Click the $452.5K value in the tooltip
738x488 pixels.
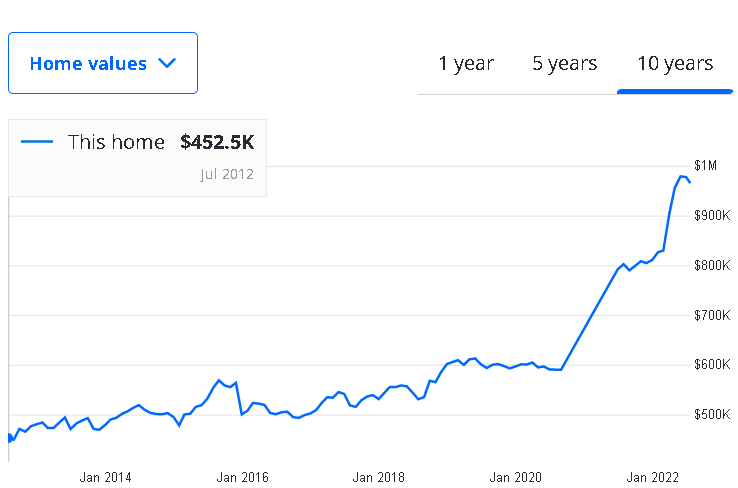pyautogui.click(x=217, y=142)
